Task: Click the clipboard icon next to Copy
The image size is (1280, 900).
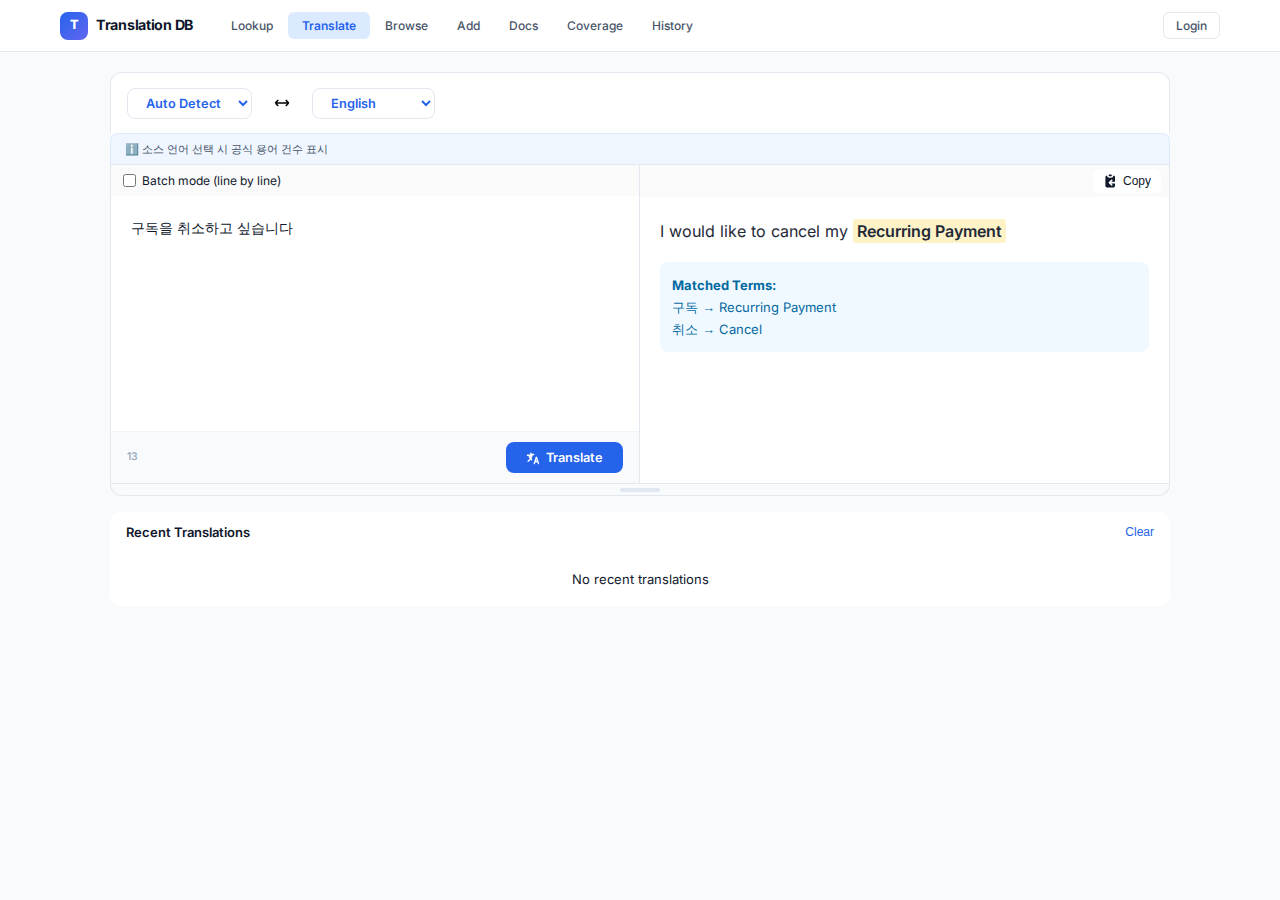Action: [1109, 181]
